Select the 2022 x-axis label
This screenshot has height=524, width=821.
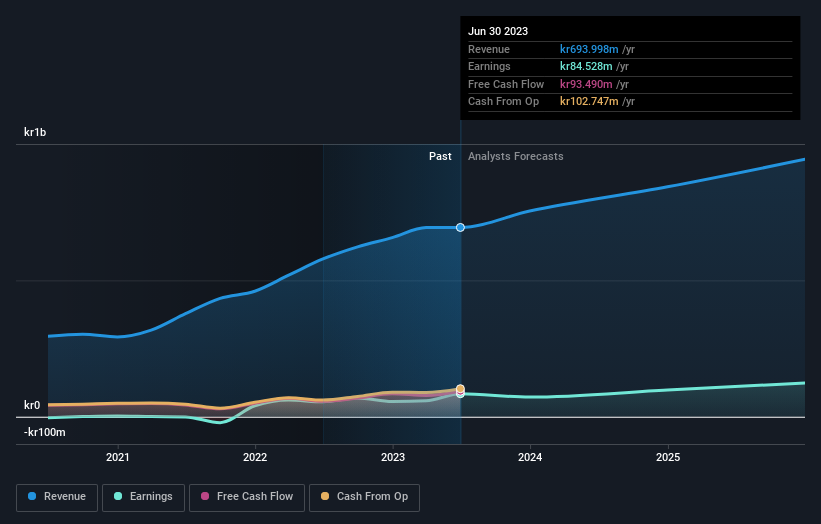[x=255, y=457]
